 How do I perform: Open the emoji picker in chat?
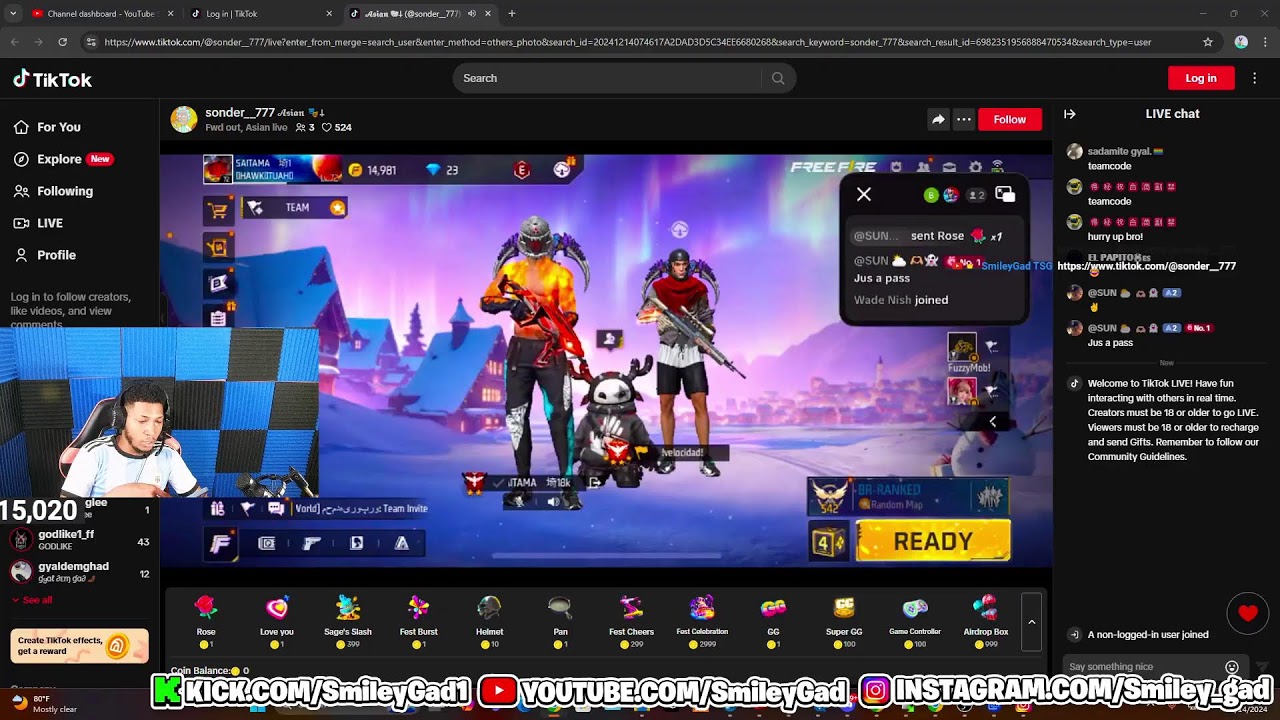(x=1232, y=667)
